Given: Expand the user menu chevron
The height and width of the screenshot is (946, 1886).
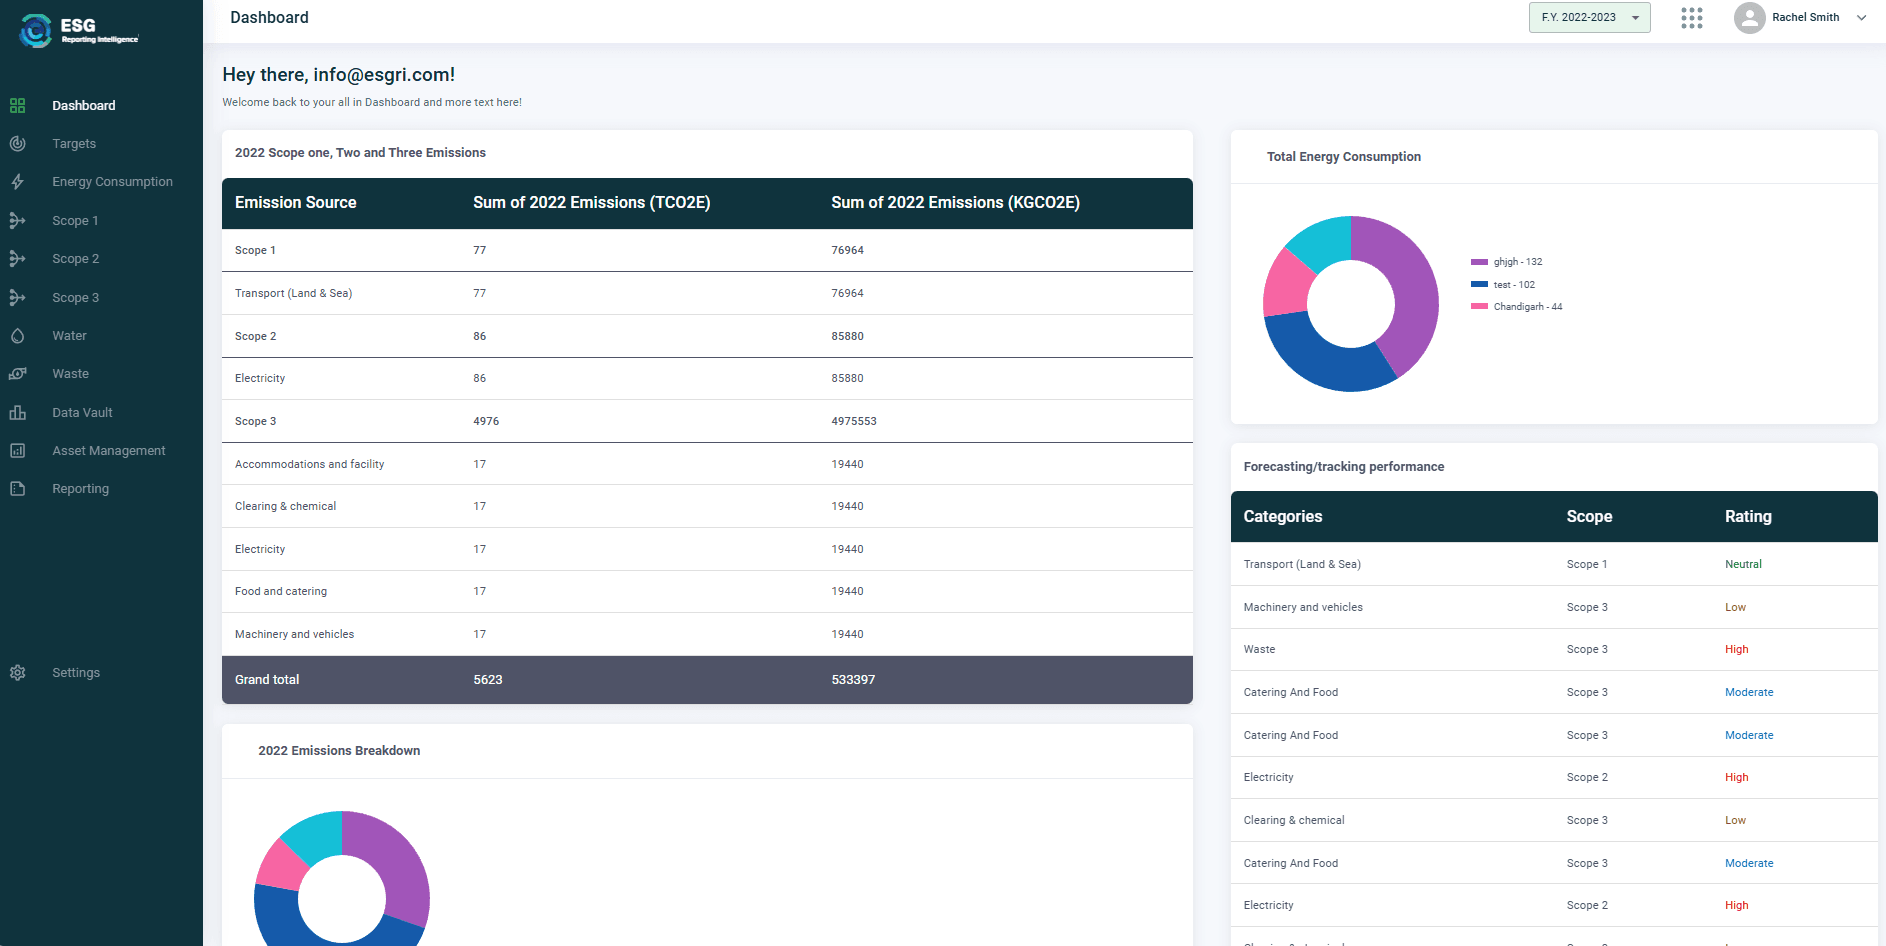Looking at the screenshot, I should point(1861,18).
